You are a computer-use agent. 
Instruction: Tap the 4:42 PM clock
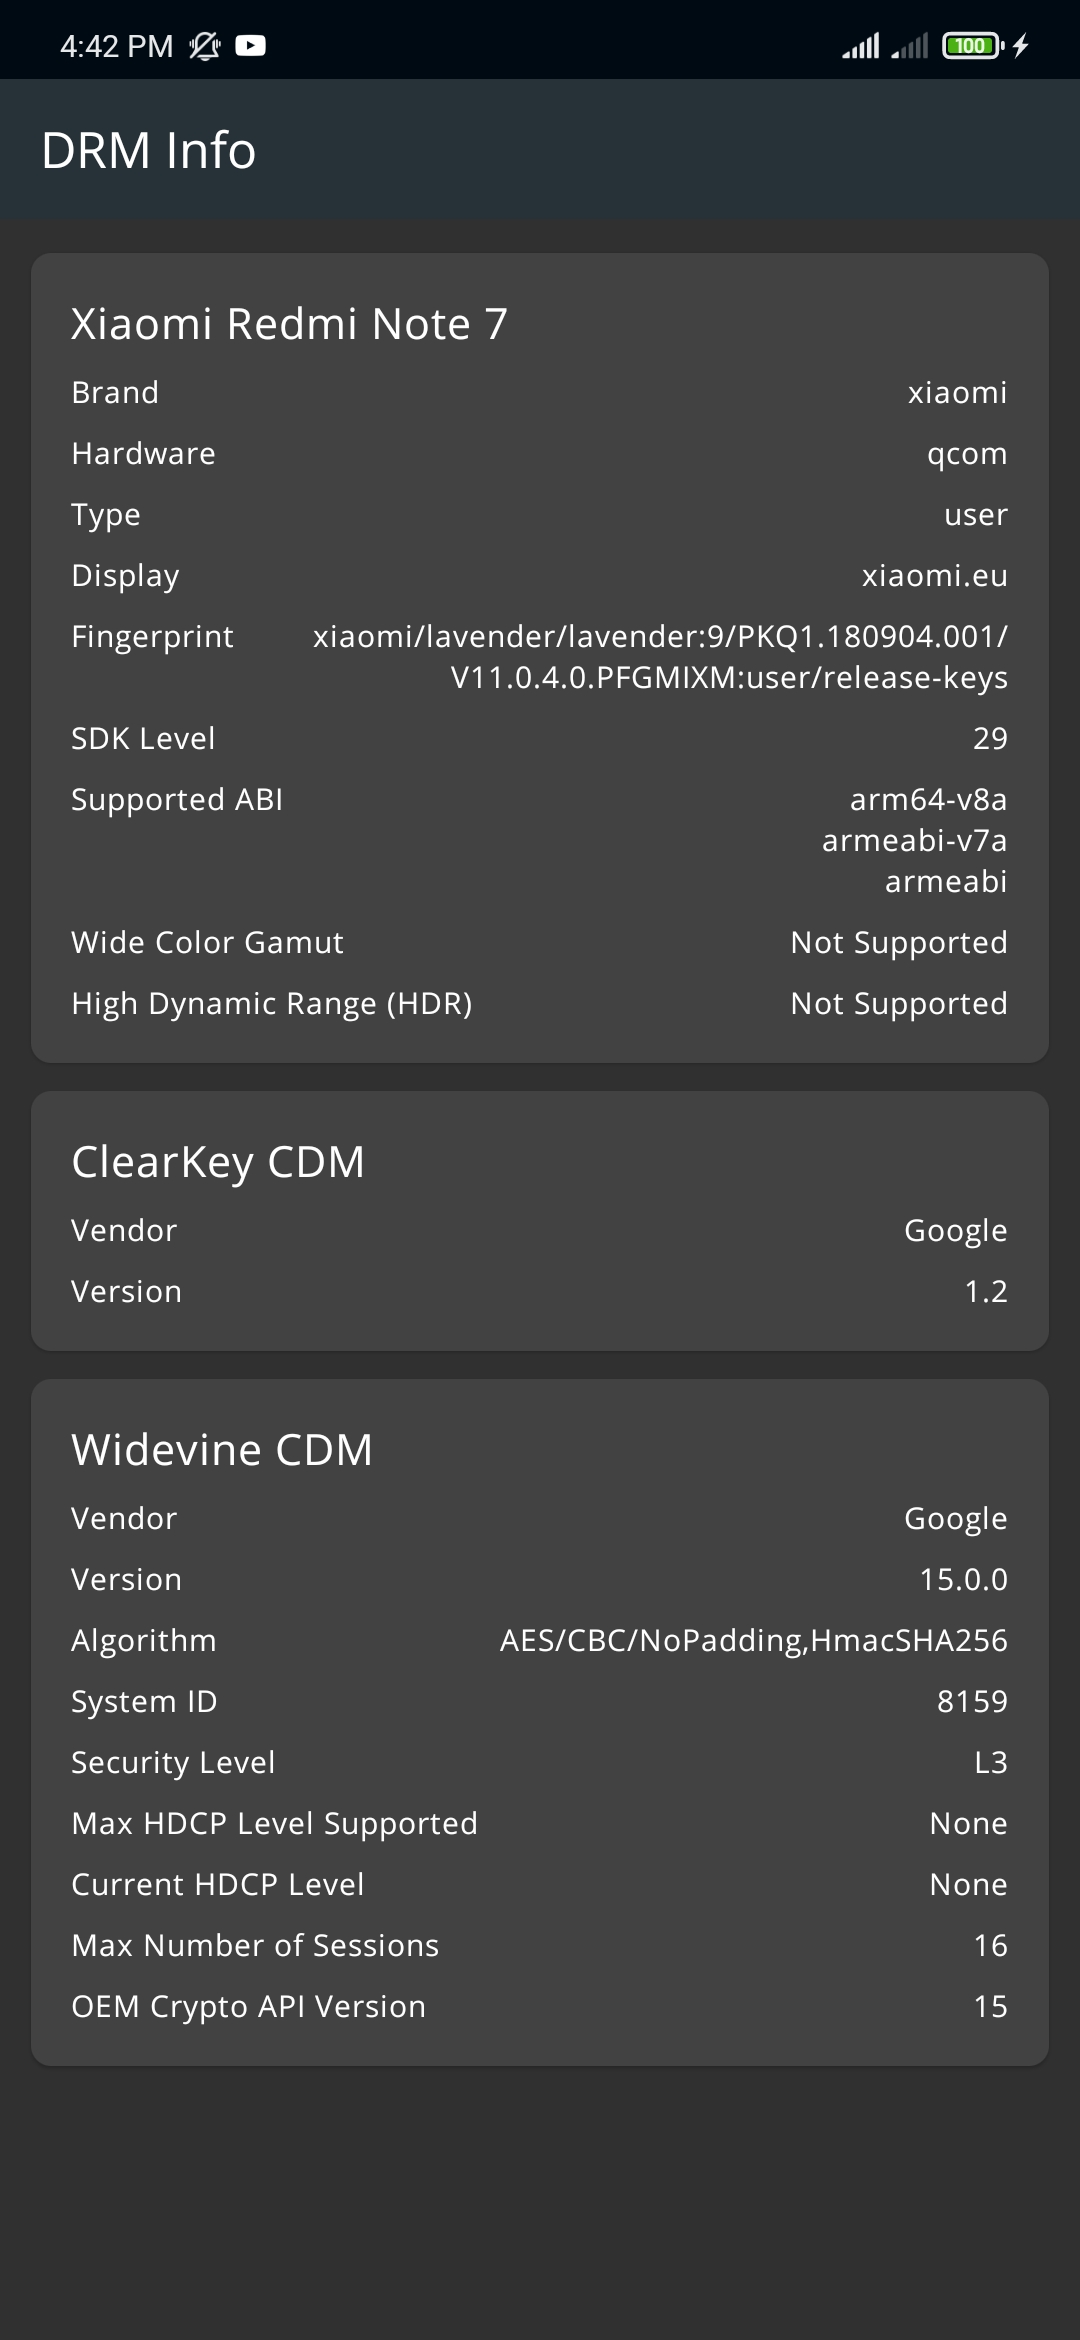pyautogui.click(x=116, y=46)
